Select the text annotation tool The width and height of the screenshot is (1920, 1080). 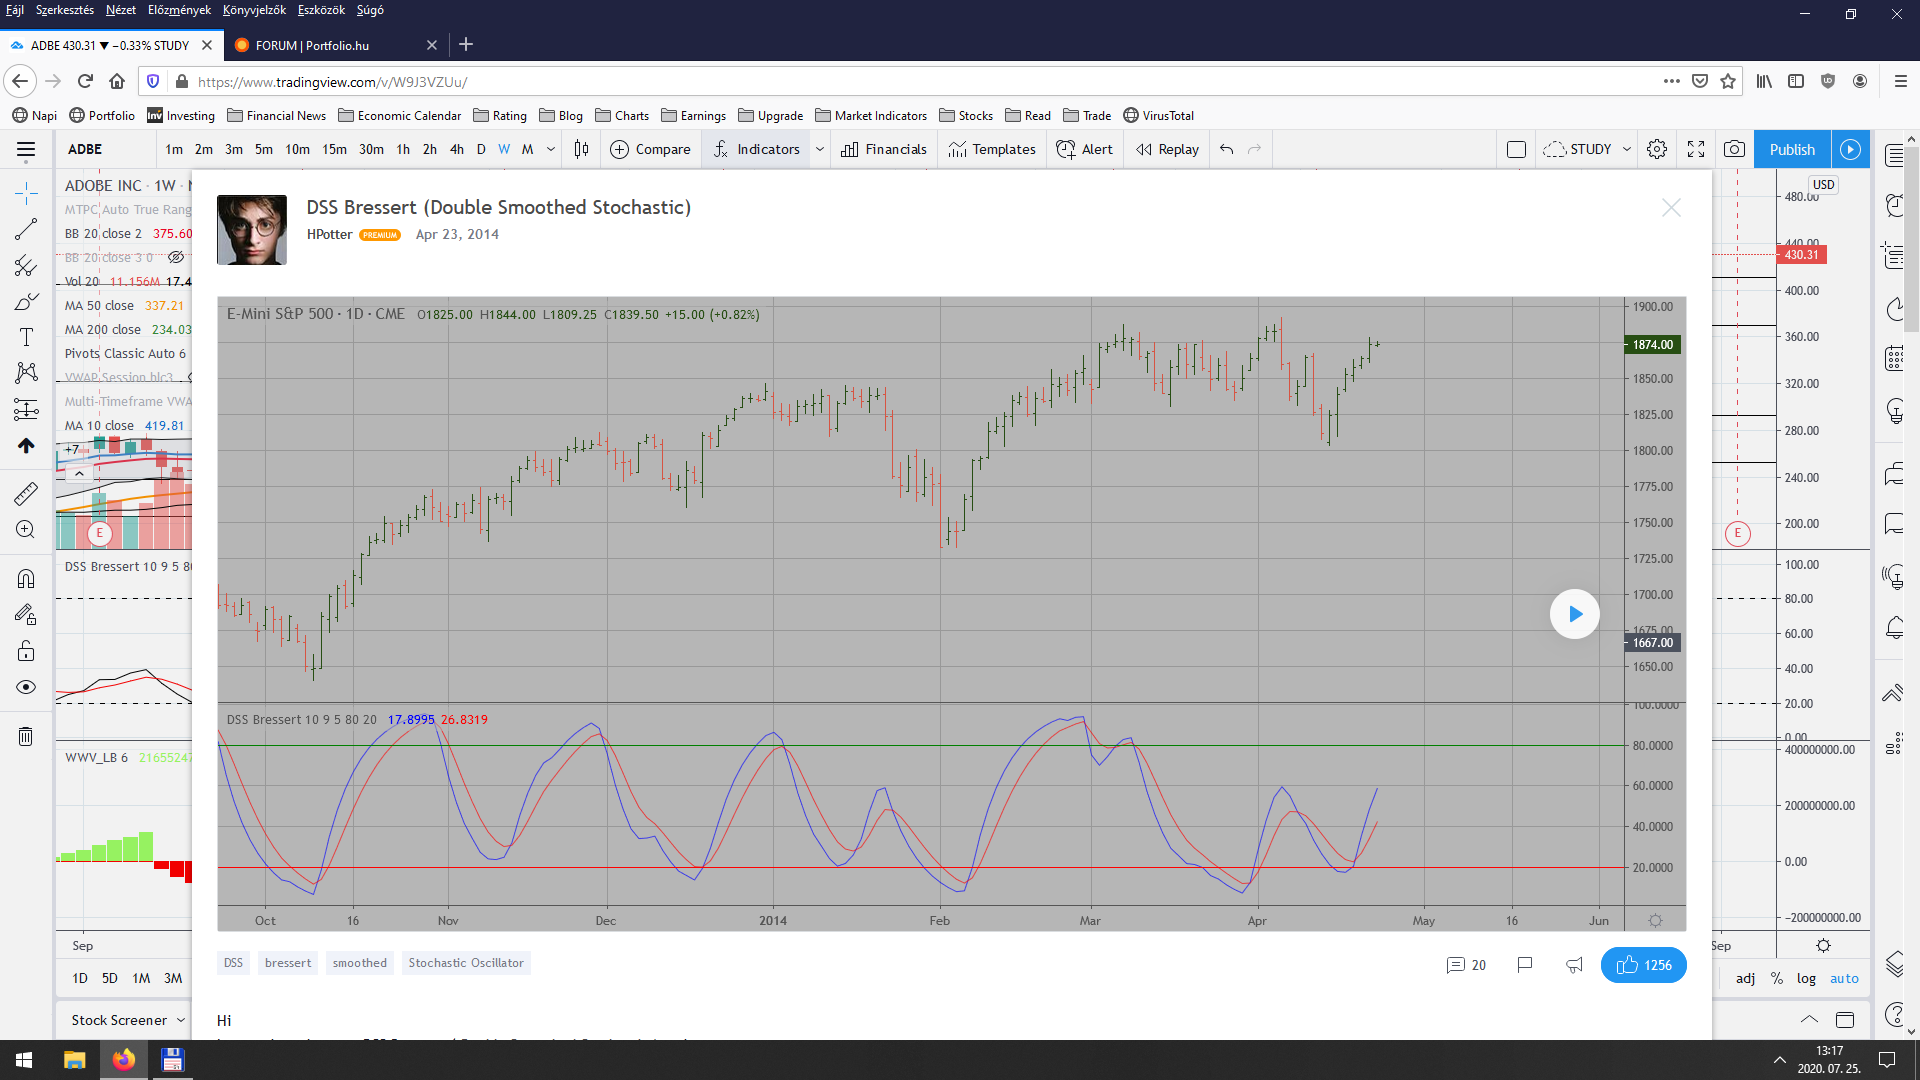[x=26, y=337]
